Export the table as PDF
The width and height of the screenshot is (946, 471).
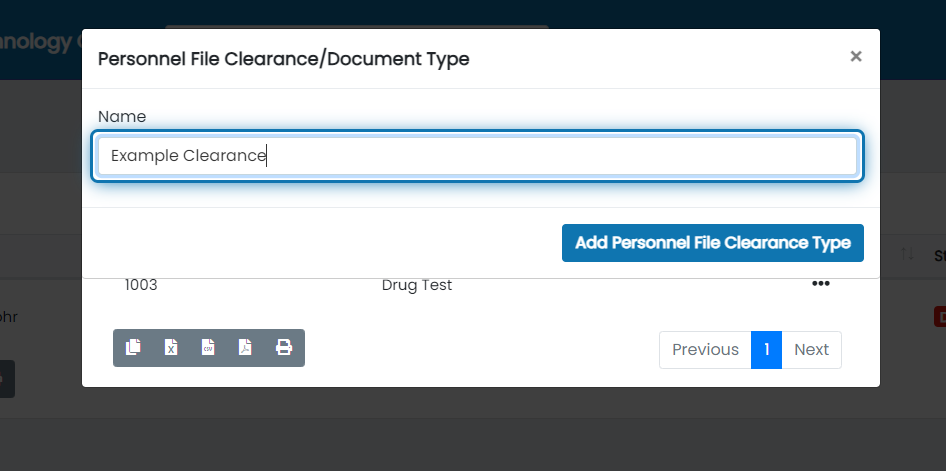point(245,348)
